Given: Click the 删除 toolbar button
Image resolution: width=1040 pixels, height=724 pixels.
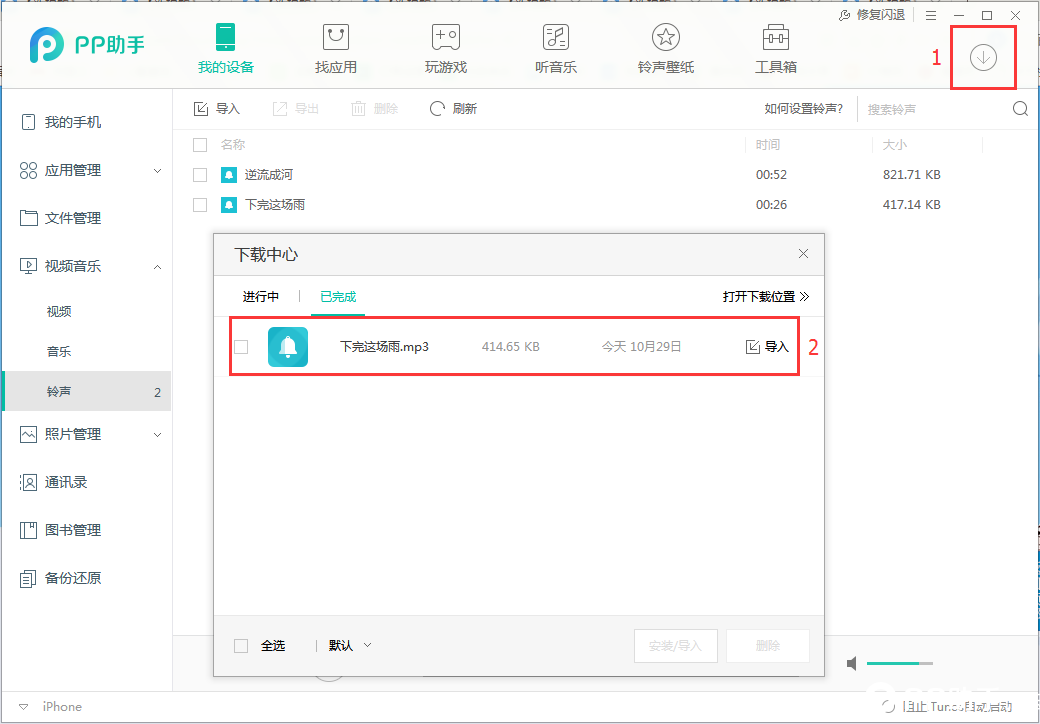Looking at the screenshot, I should point(375,109).
